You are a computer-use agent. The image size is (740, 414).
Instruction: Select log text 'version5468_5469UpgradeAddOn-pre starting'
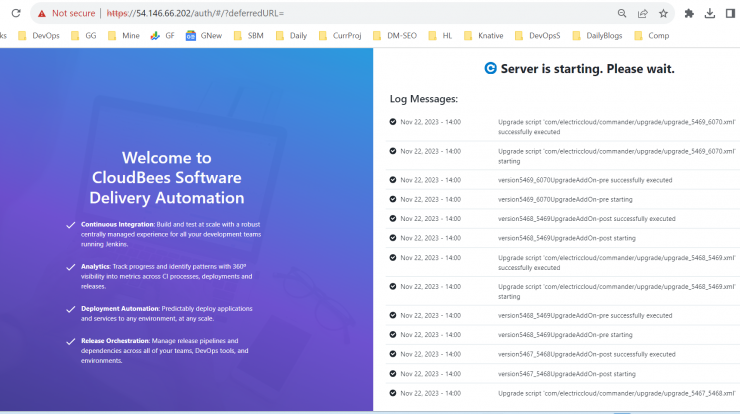(565, 335)
